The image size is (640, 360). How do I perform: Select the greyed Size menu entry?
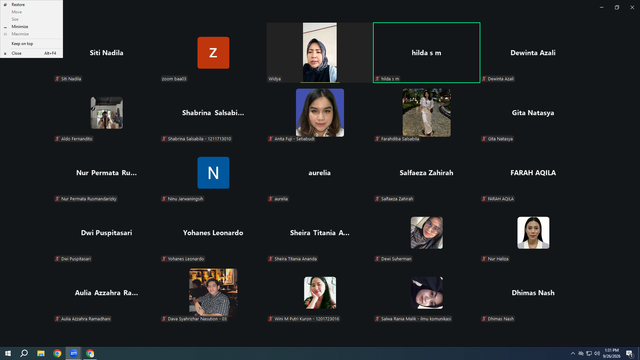[x=31, y=19]
